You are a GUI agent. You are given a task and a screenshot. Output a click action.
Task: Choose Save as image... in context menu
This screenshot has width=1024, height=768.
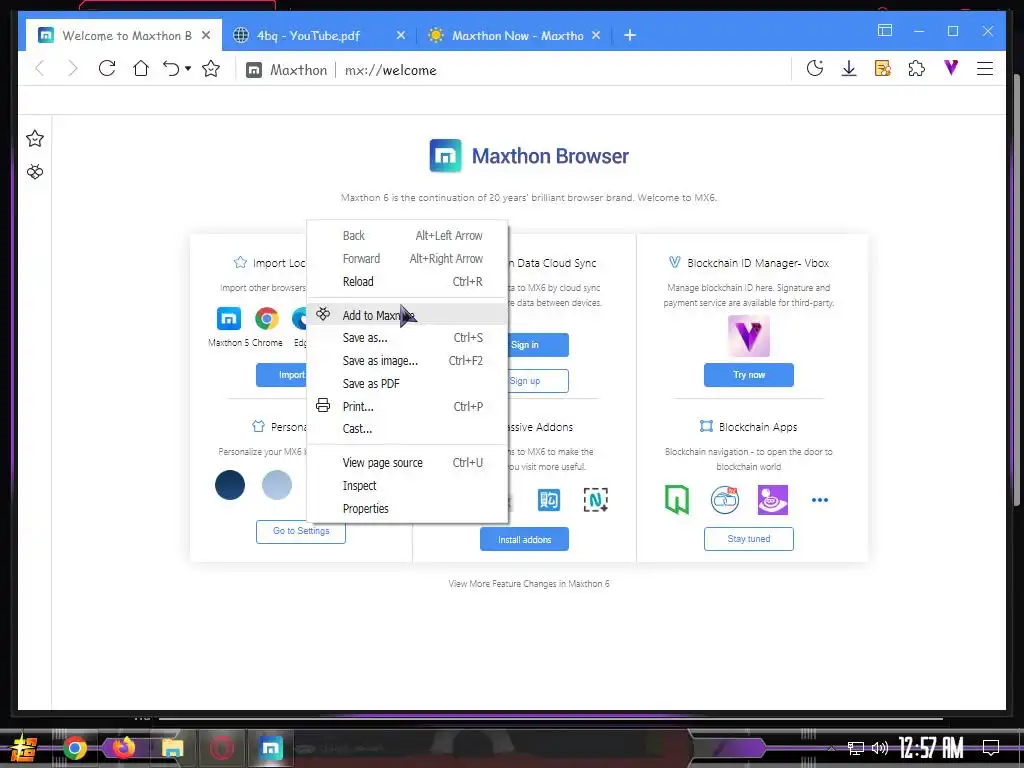click(x=408, y=360)
